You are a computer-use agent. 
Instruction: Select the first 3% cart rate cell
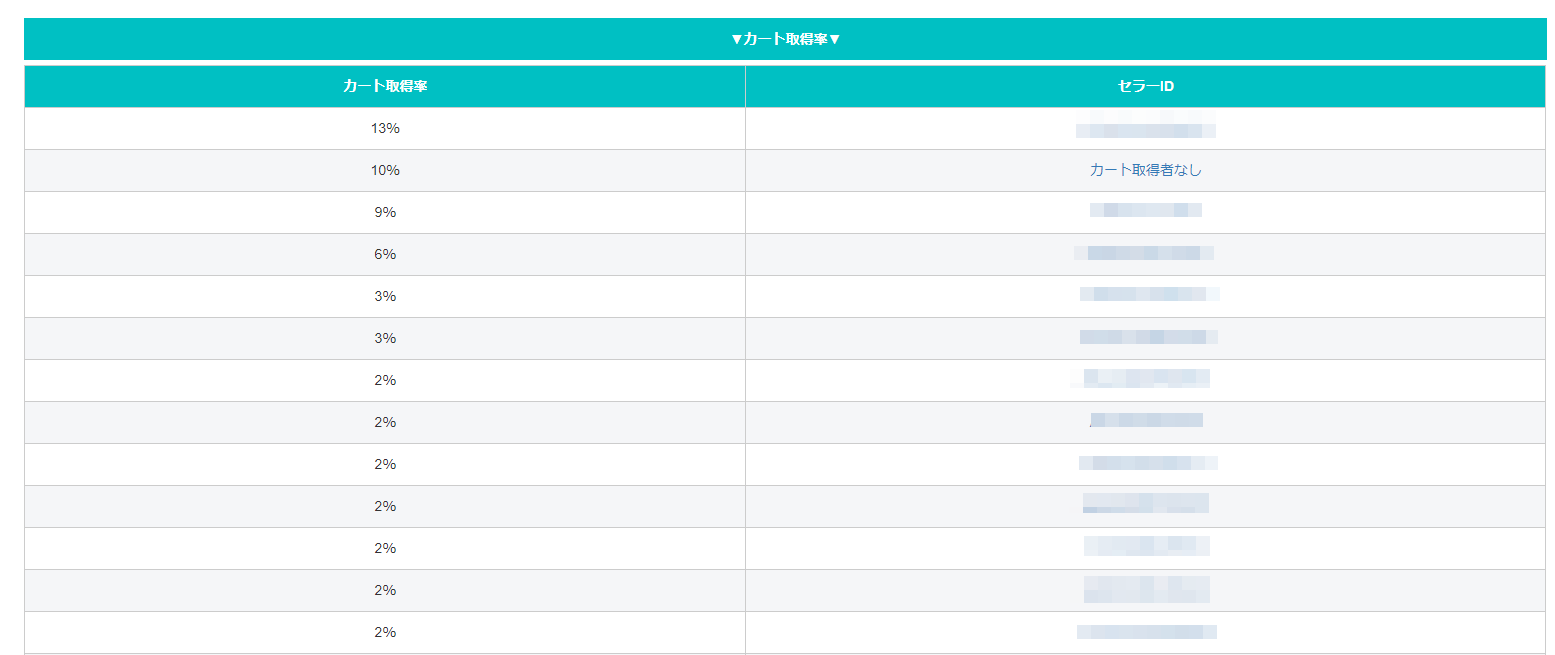385,296
